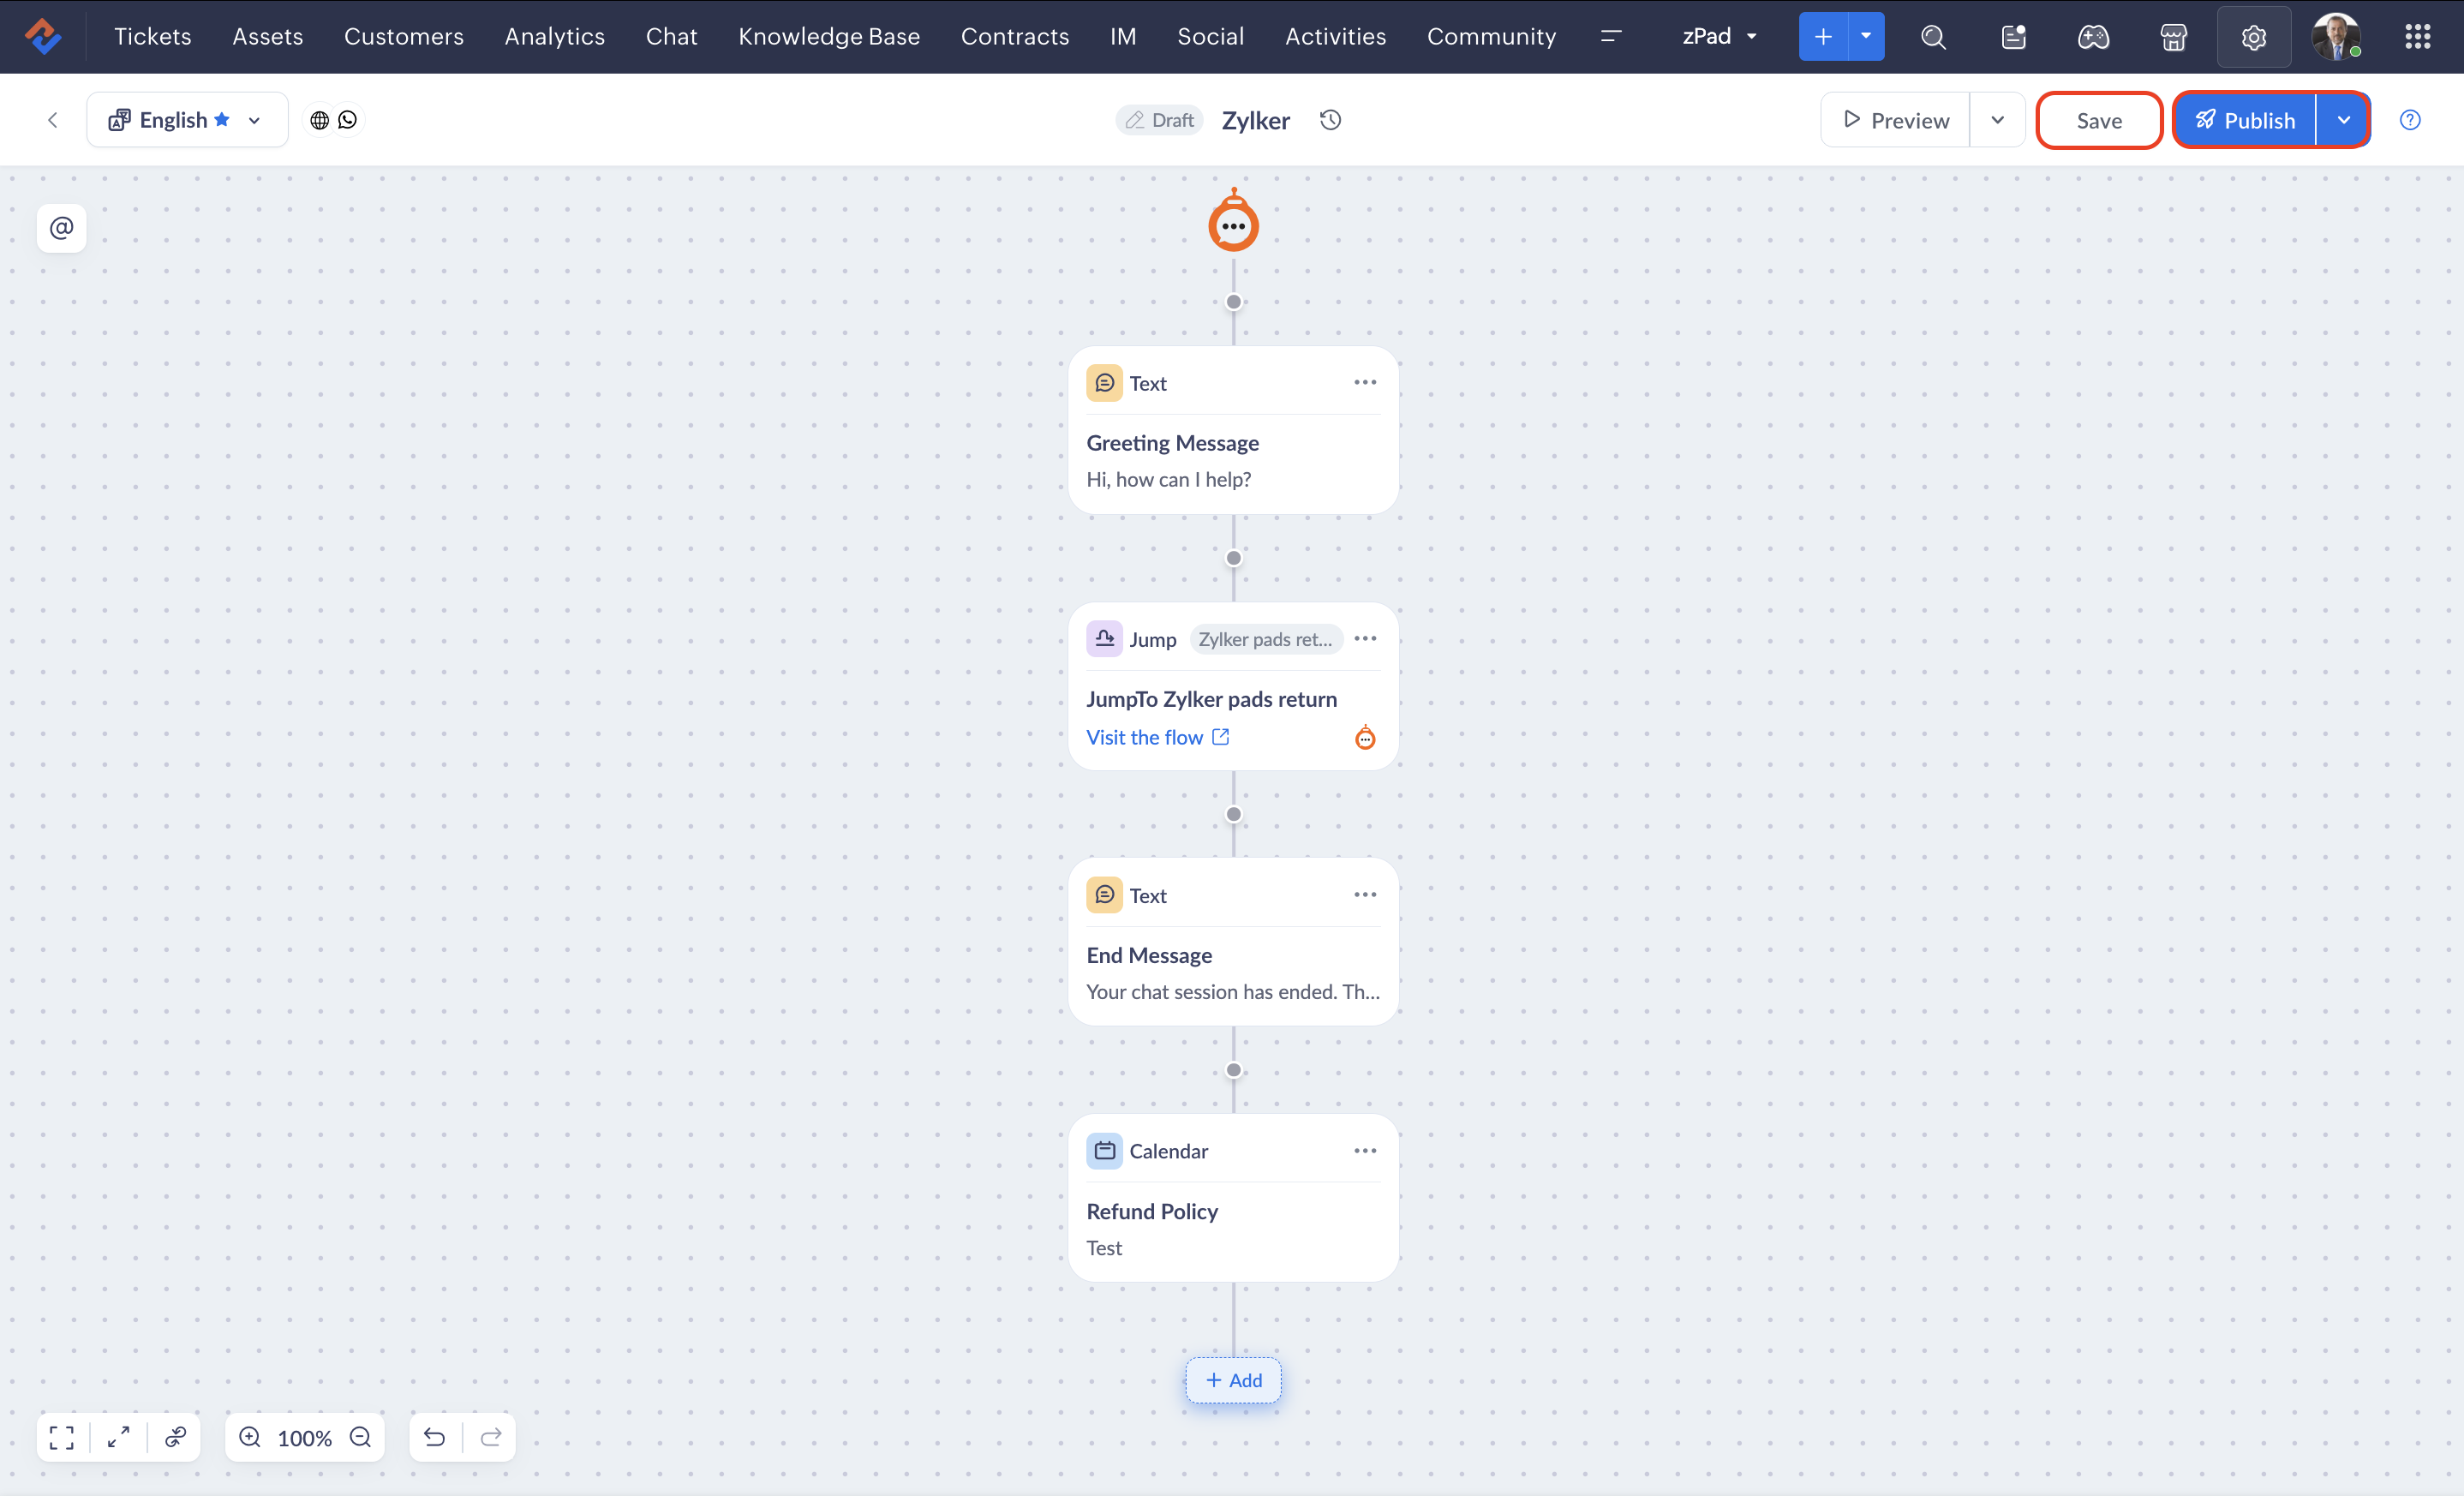The height and width of the screenshot is (1496, 2464).
Task: Click the bot start node icon
Action: [x=1233, y=224]
